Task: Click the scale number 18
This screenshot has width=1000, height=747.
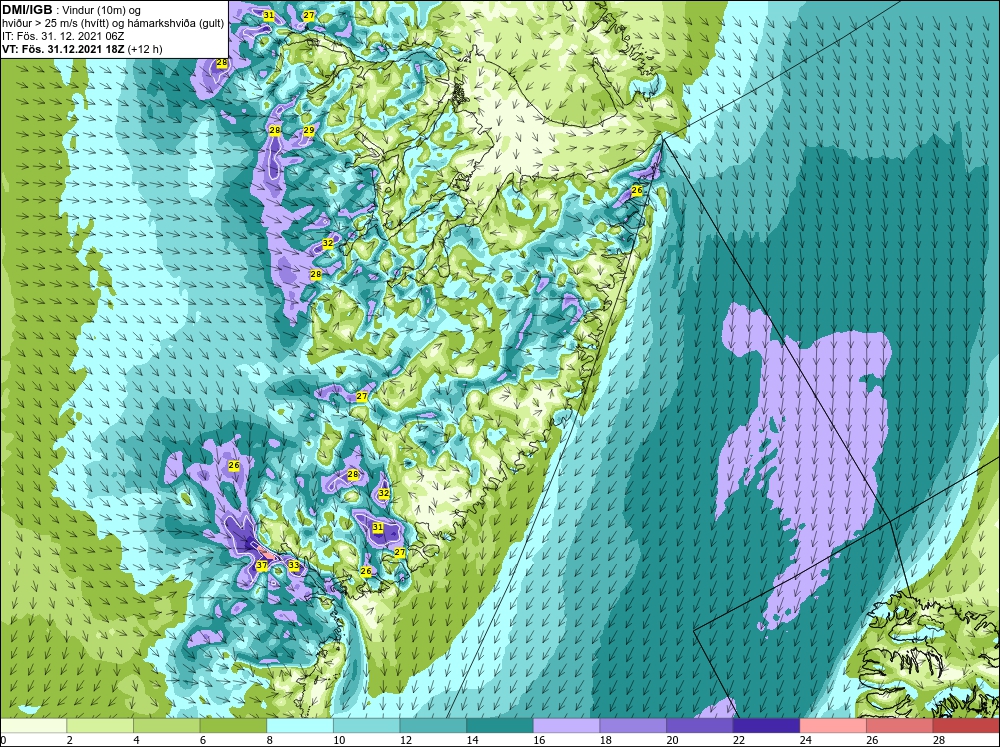Action: click(x=606, y=740)
